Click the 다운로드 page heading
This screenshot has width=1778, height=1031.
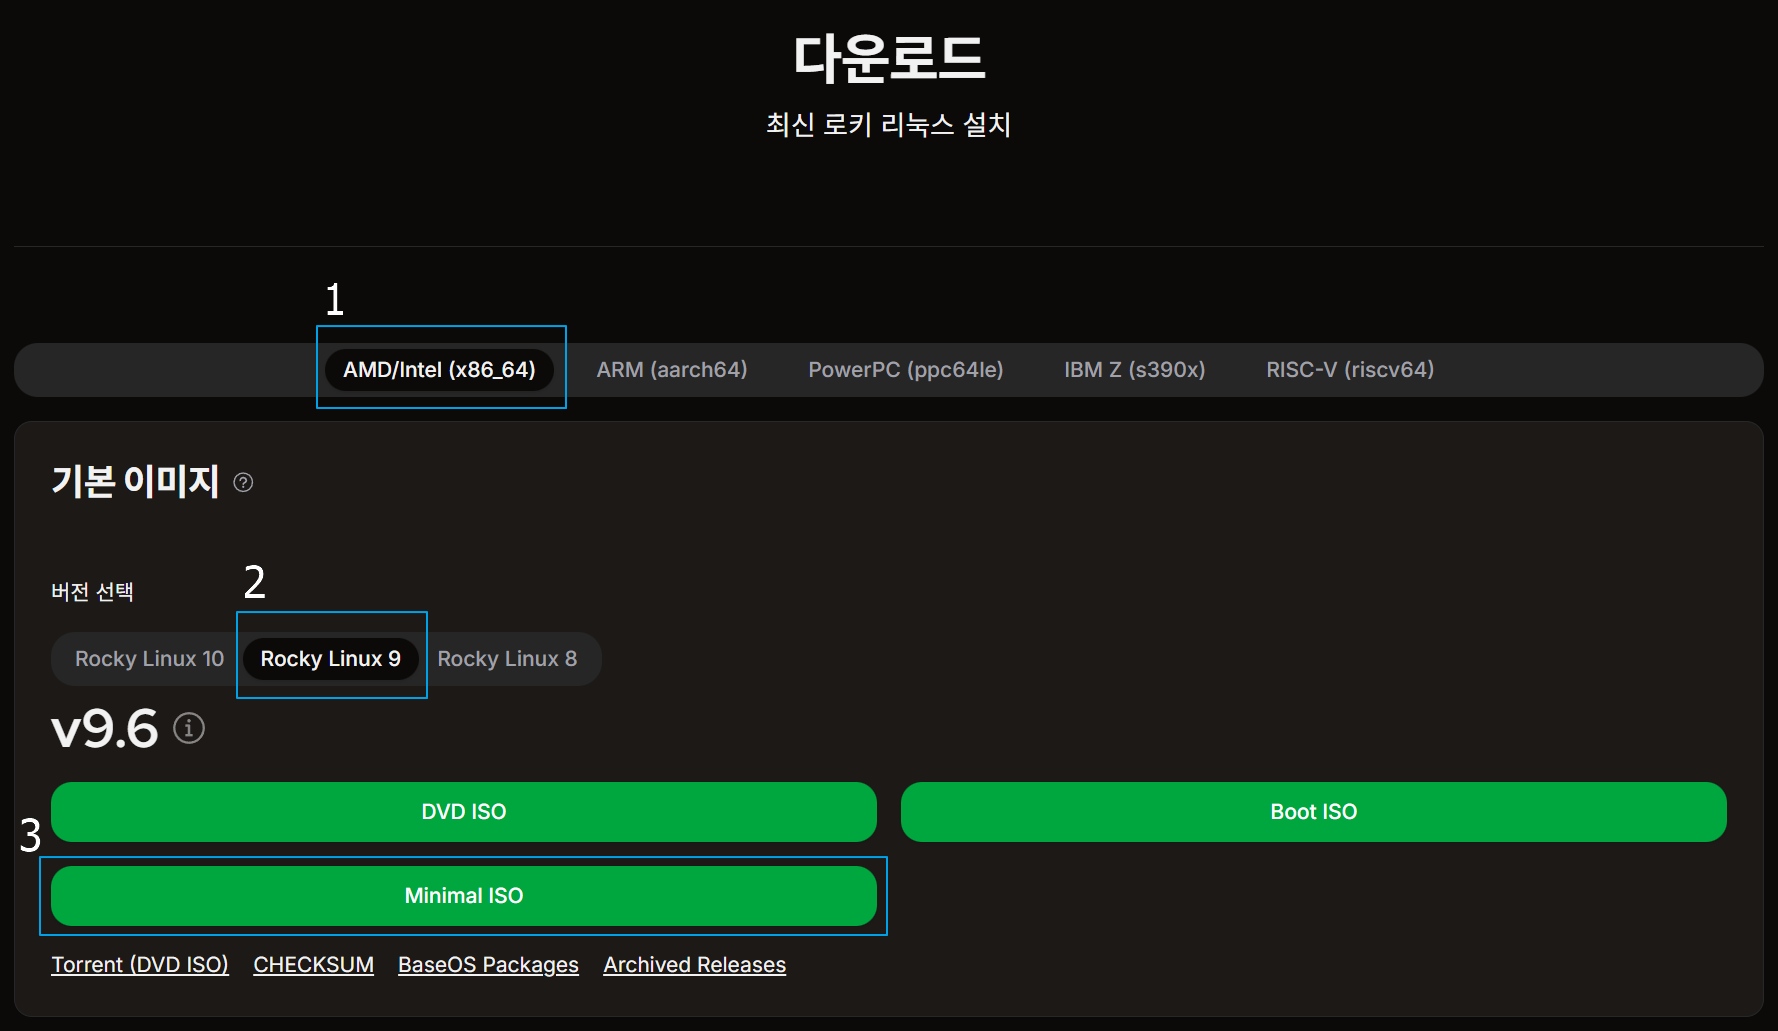[x=889, y=58]
